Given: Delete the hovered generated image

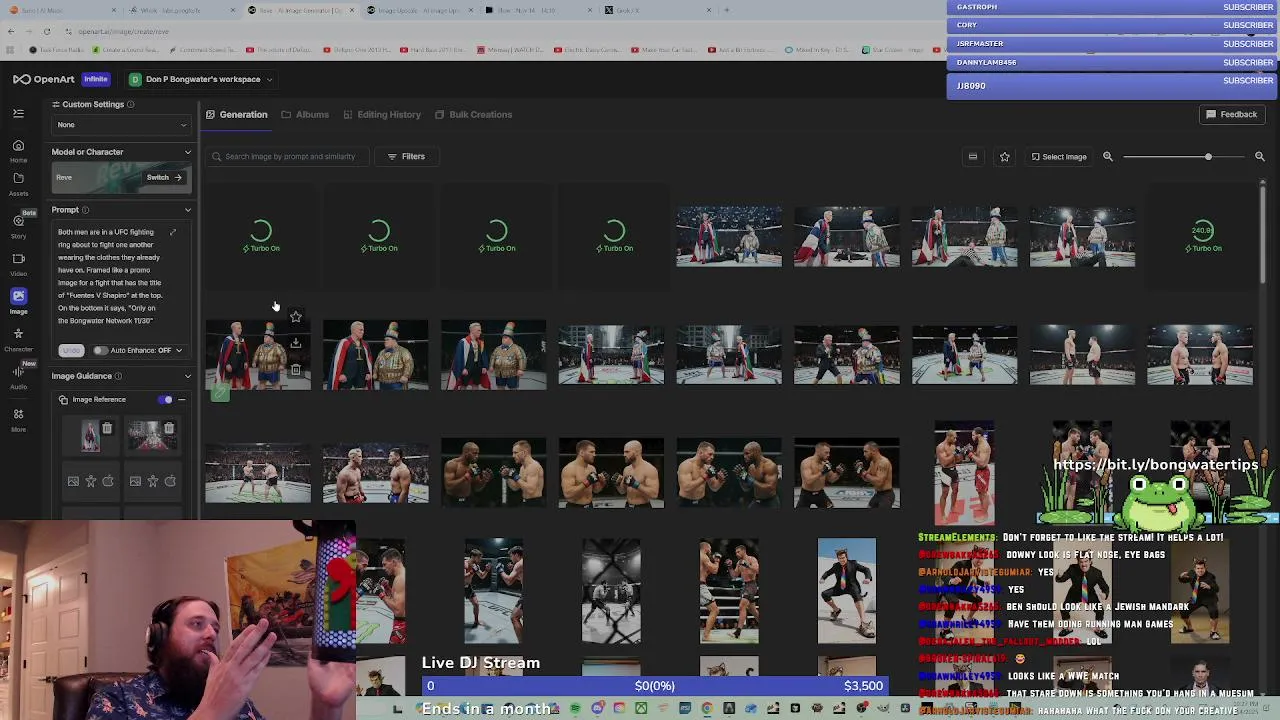Looking at the screenshot, I should coord(295,369).
